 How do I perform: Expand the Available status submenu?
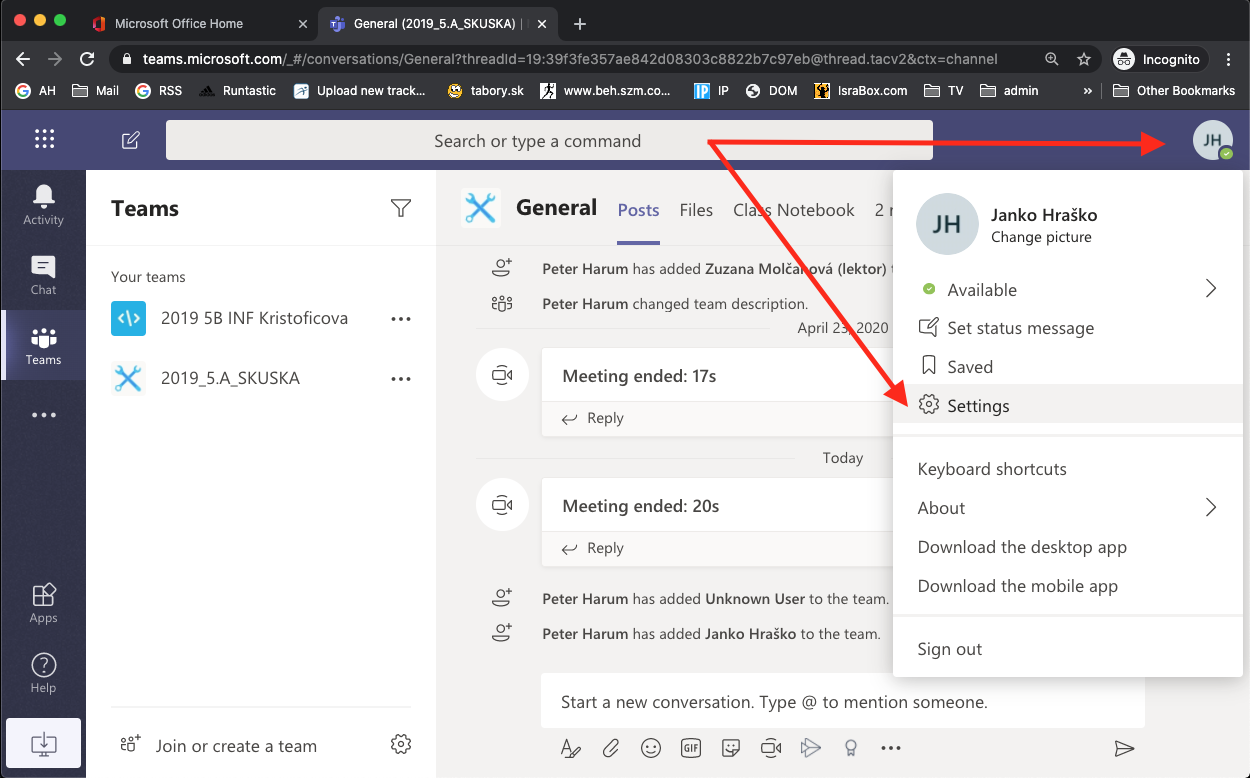(x=1210, y=289)
